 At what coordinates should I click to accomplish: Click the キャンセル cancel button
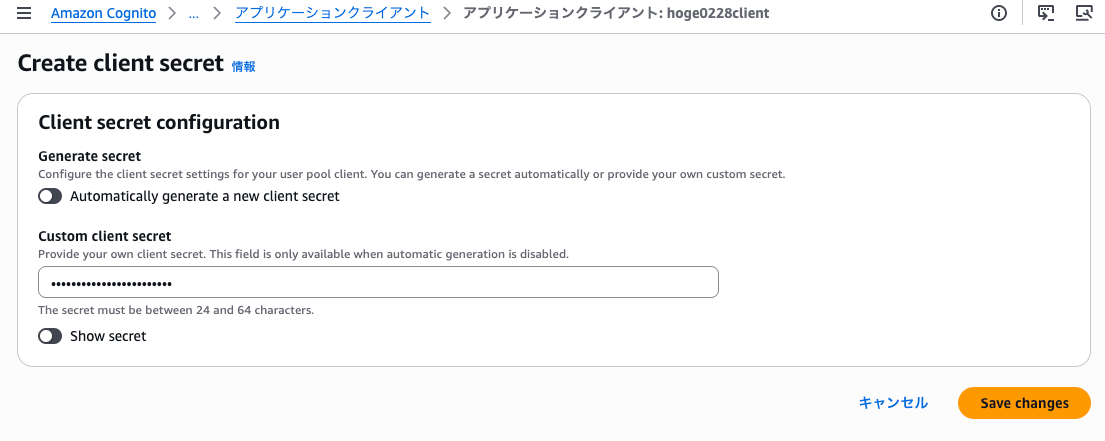coord(893,403)
